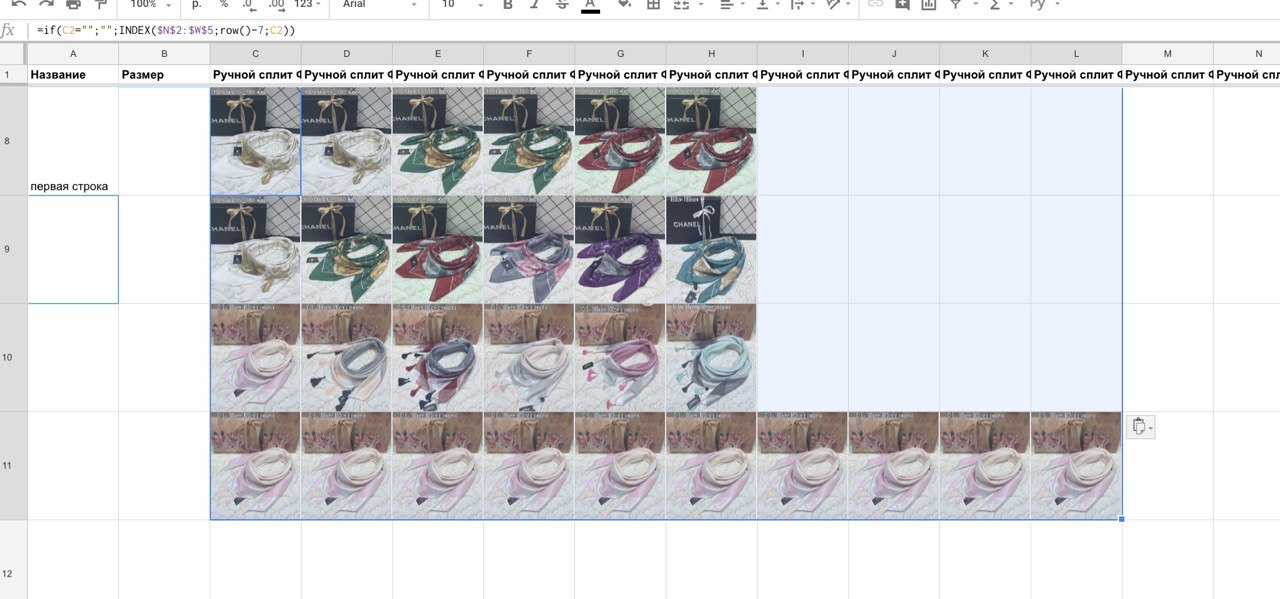Image resolution: width=1280 pixels, height=599 pixels.
Task: Select the purple scarf image in cell G9
Action: point(619,249)
